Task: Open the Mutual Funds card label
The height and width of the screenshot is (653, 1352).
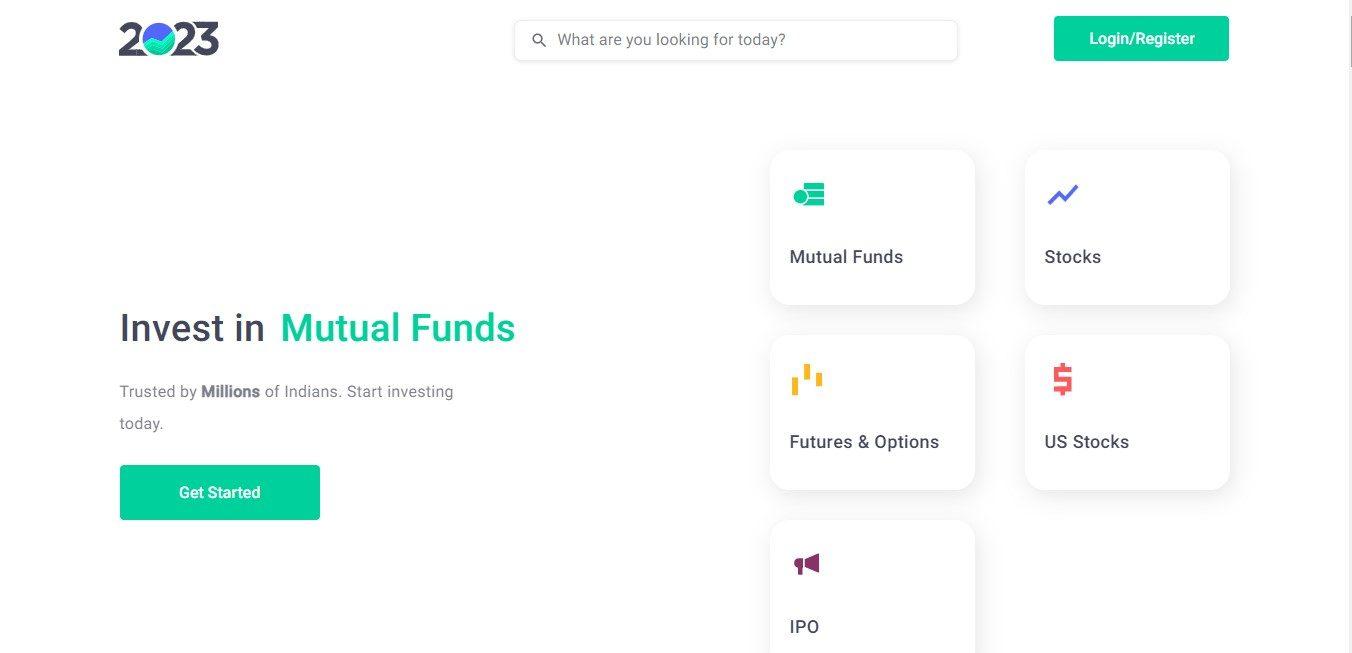Action: 846,257
